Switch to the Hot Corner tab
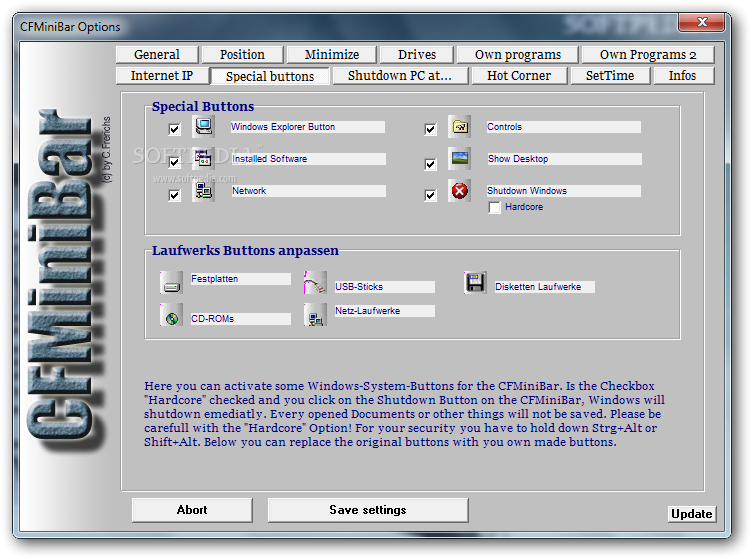The width and height of the screenshot is (752, 559). (519, 76)
